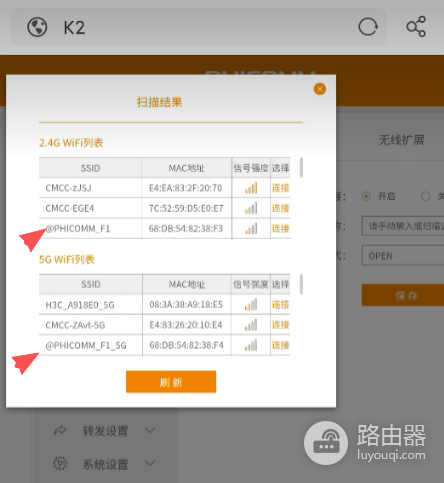Click the CMCC-zJSJ SSID cell
The image size is (444, 483).
(90, 188)
